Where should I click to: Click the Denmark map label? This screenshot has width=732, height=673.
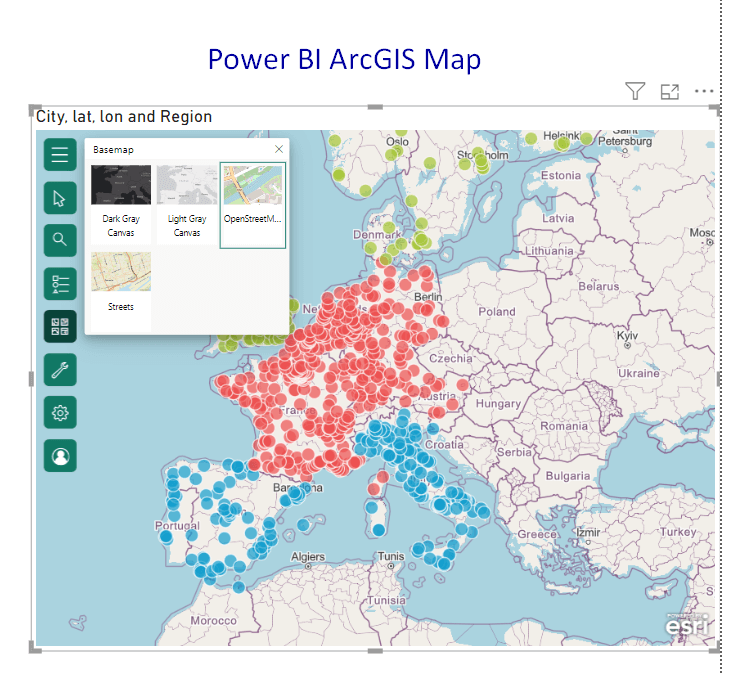pos(377,235)
